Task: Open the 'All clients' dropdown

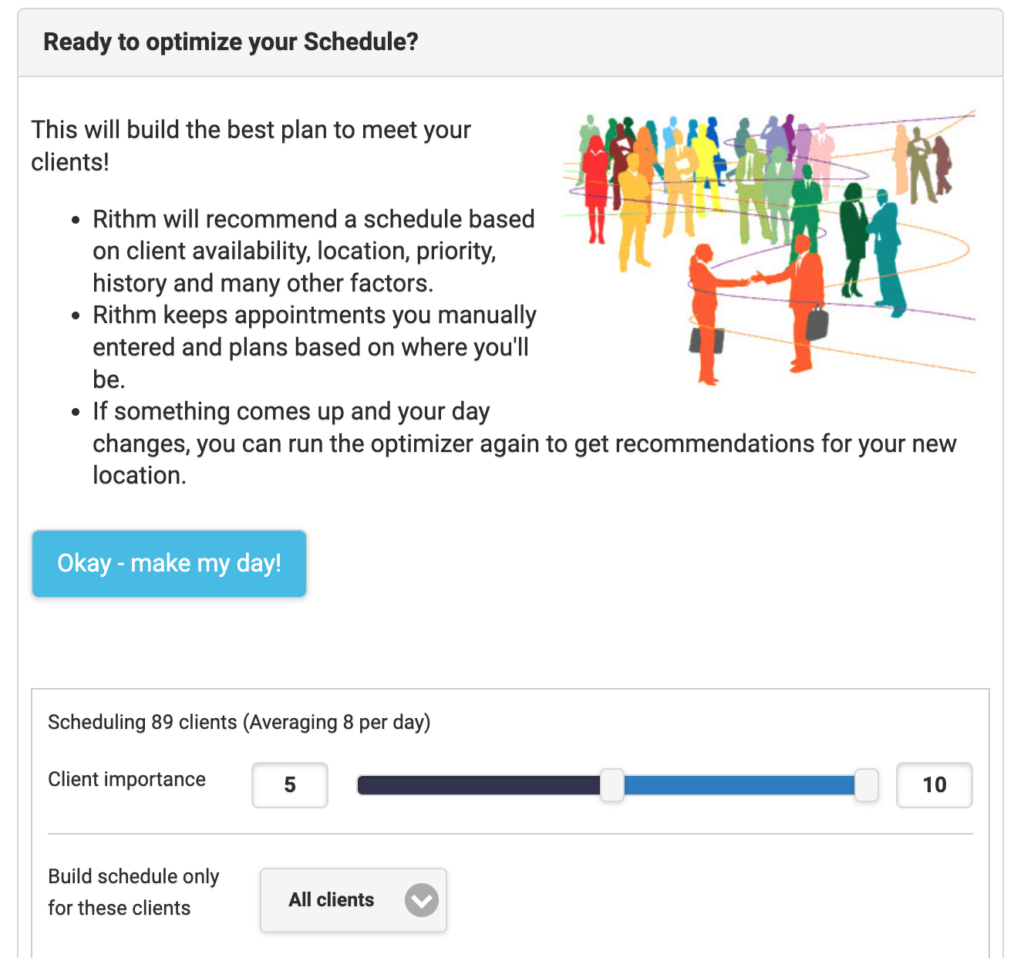Action: coord(353,899)
